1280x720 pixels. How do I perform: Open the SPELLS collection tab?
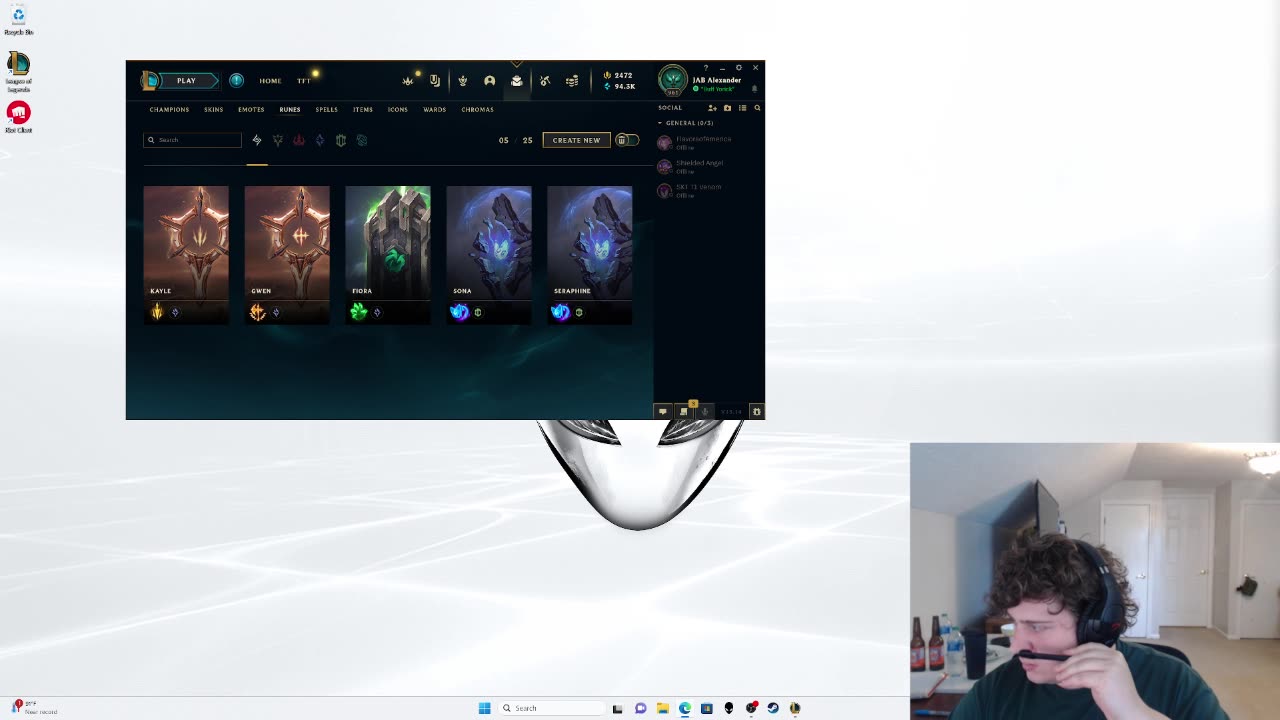click(x=327, y=109)
